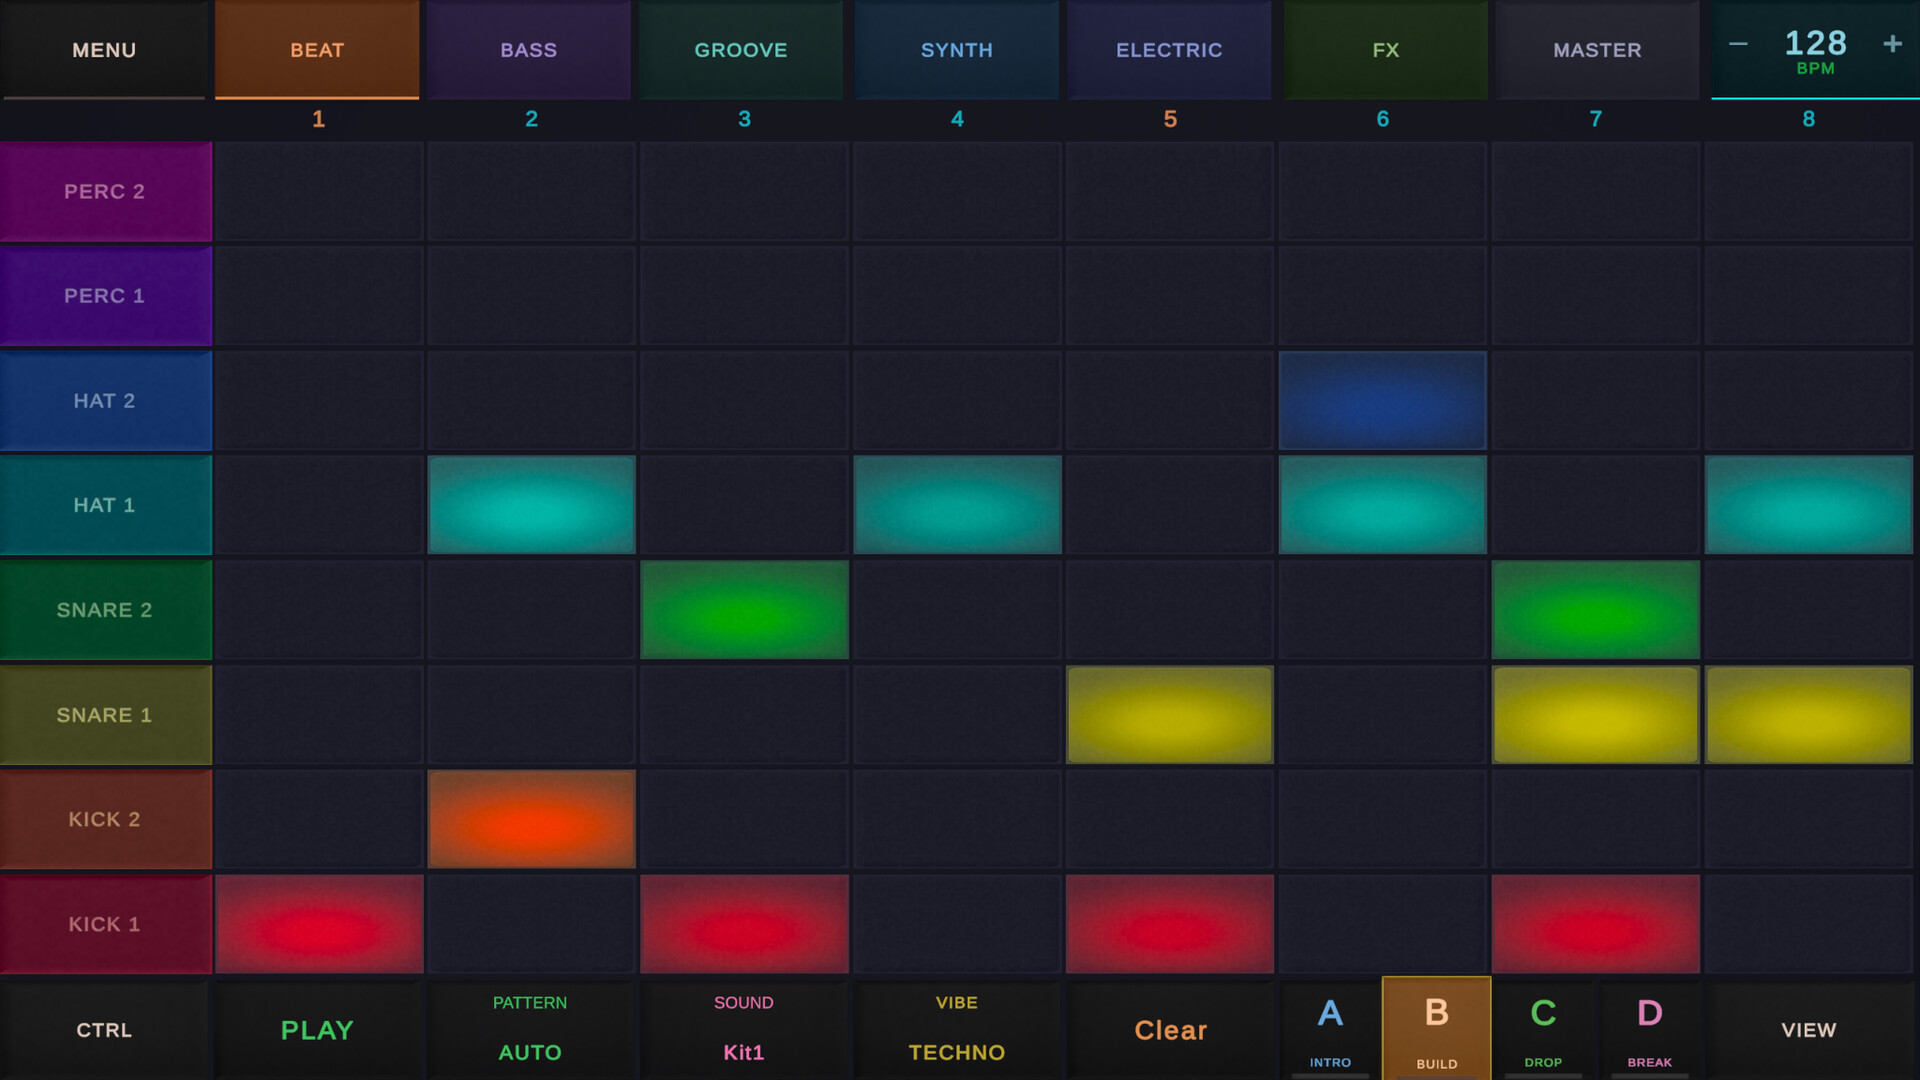Screen dimensions: 1920x1080
Task: Open the VIEW button
Action: 1809,1030
